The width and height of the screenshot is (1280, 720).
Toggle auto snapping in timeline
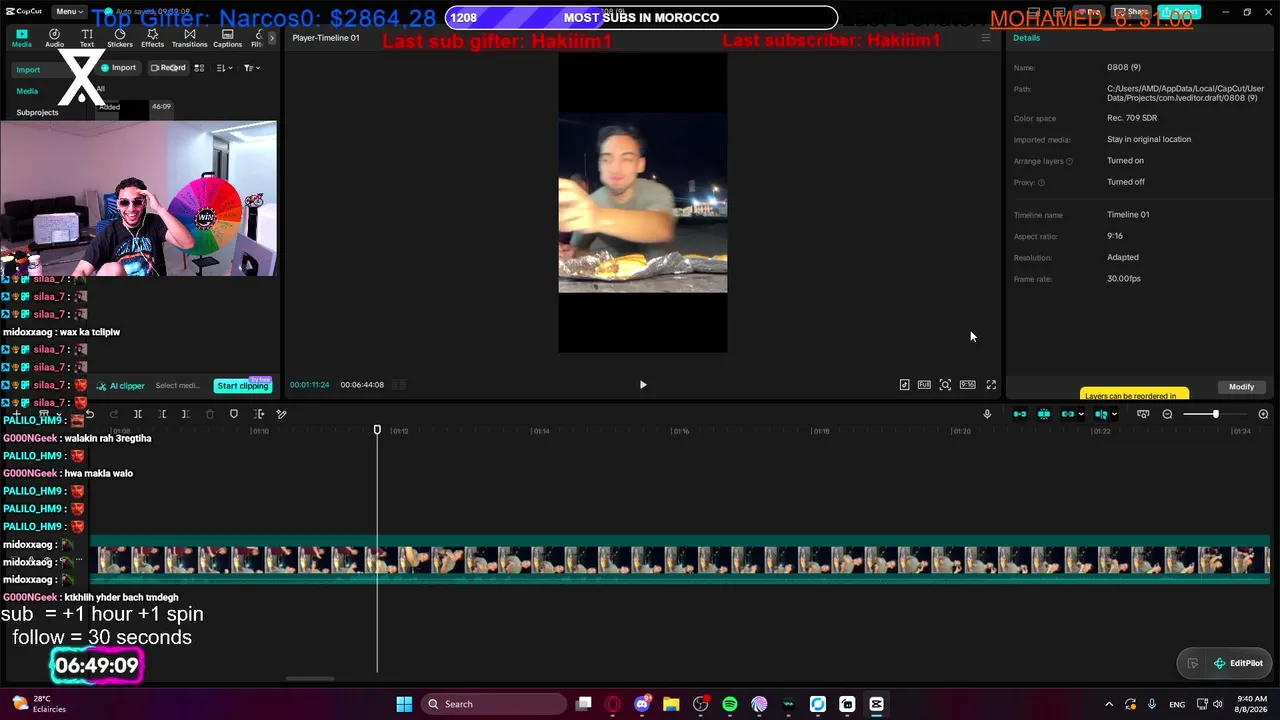pos(1044,414)
